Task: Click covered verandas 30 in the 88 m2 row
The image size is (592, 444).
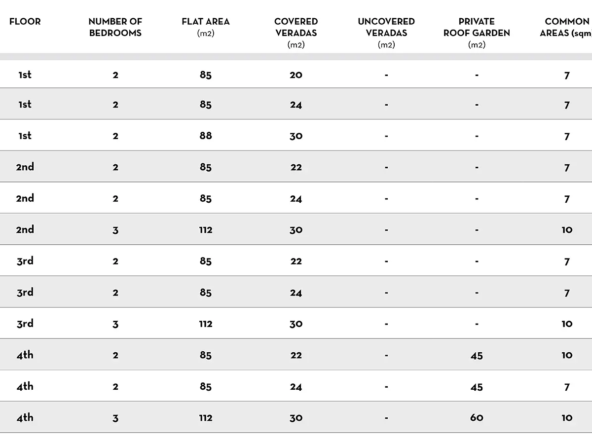Action: click(296, 136)
